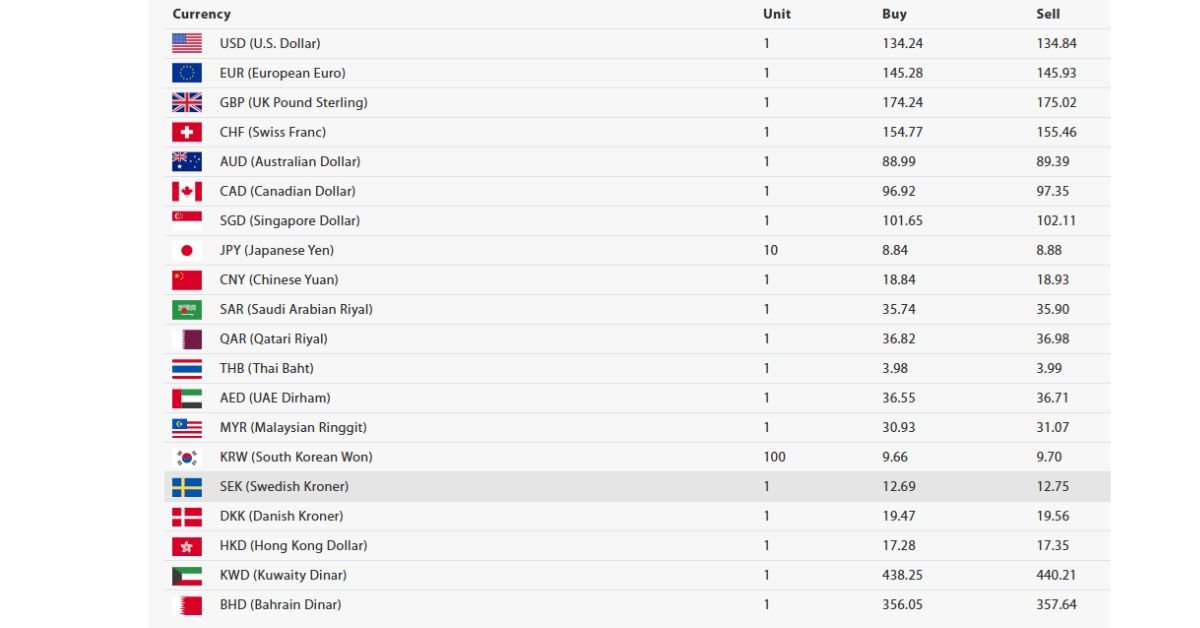Click the Currency column header

[201, 14]
